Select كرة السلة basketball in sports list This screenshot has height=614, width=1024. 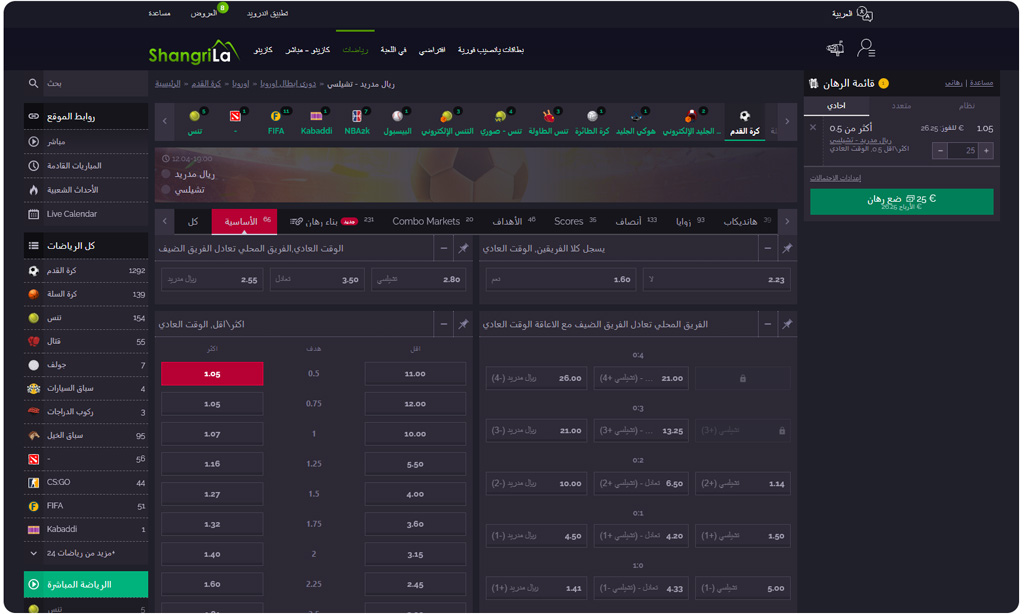click(x=86, y=295)
